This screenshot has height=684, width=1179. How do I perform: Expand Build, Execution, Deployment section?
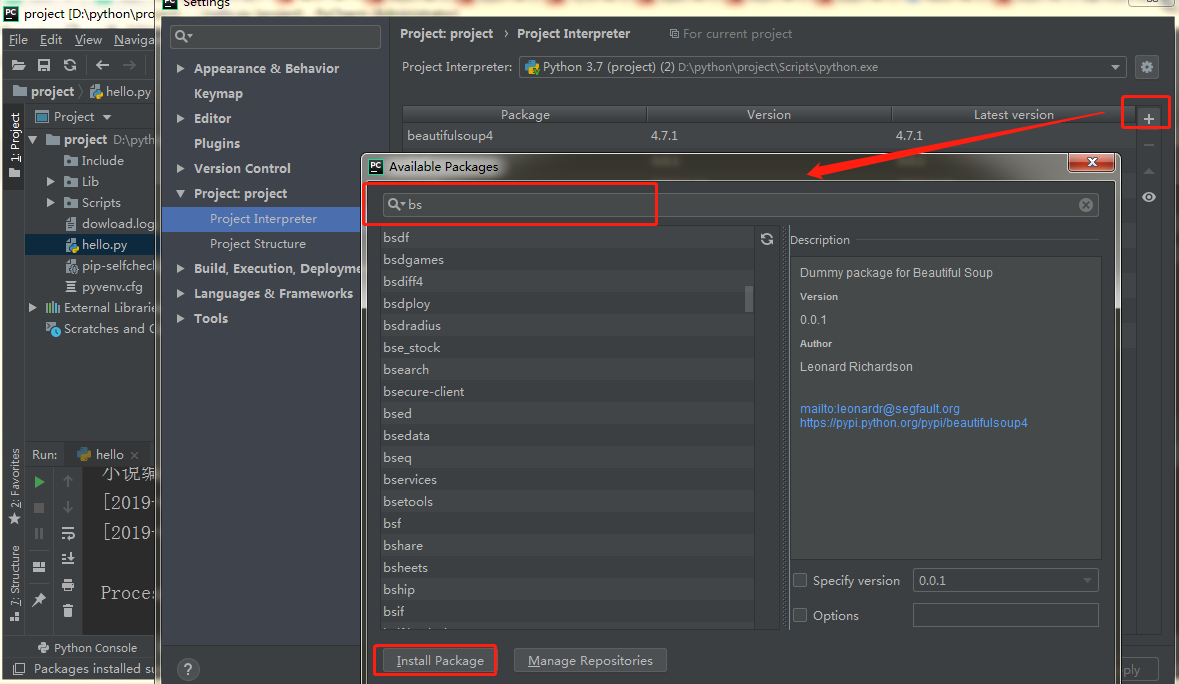click(180, 268)
